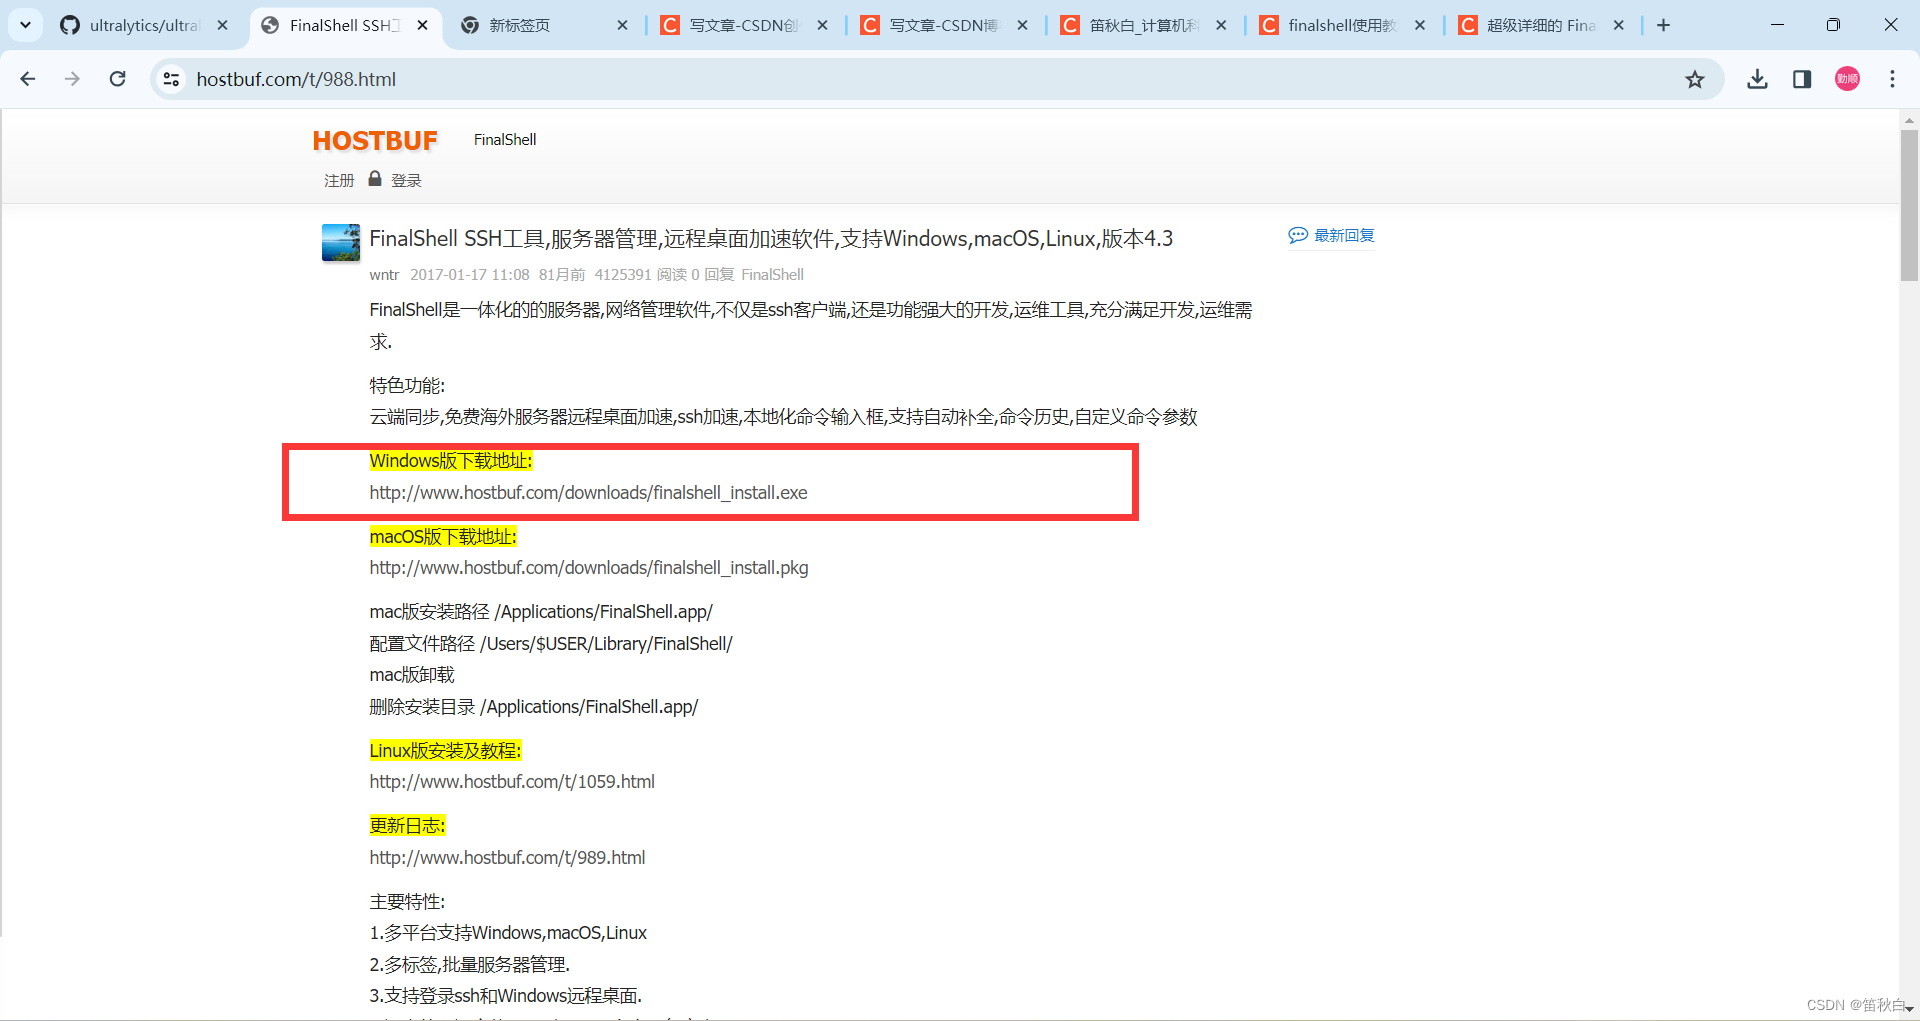Viewport: 1920px width, 1021px height.
Task: Click the date 2017-01-17 11:08 text
Action: 470,275
